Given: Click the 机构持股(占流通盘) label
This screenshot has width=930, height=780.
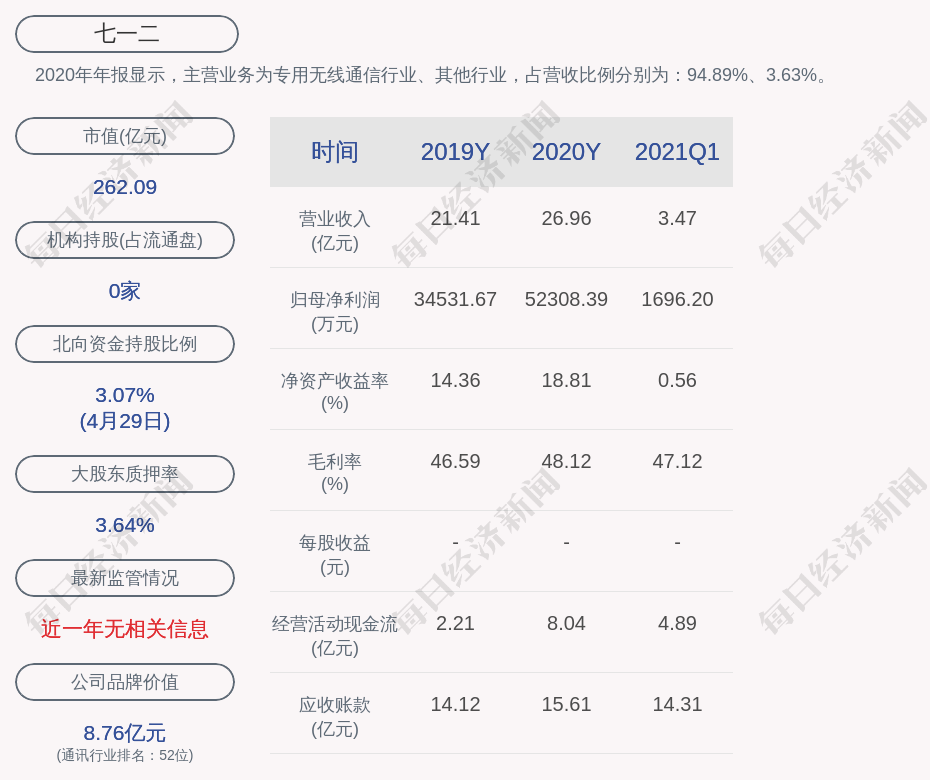Looking at the screenshot, I should point(125,240).
